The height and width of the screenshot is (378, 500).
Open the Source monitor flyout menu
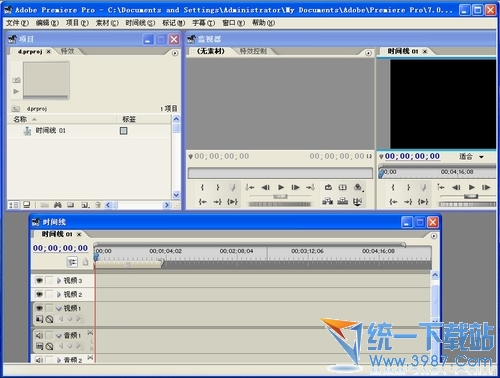point(368,53)
